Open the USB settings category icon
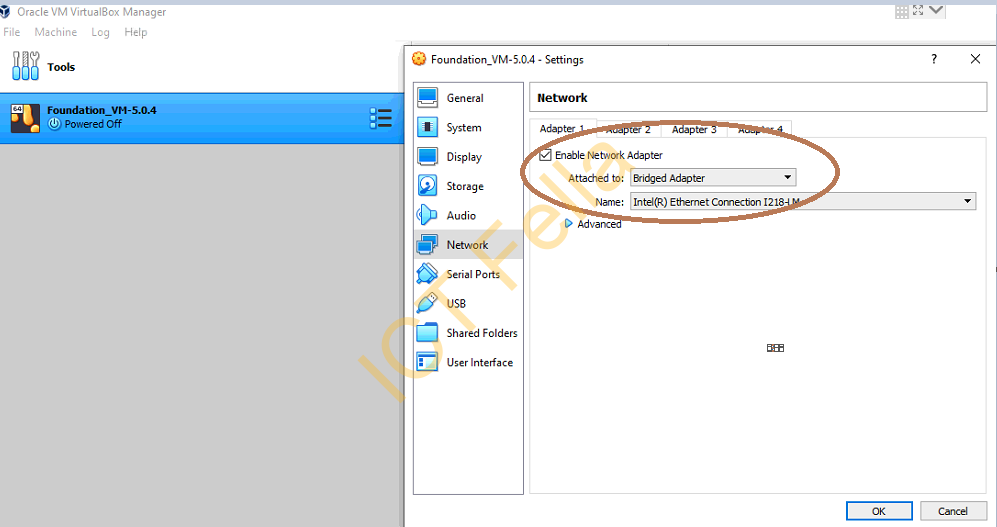This screenshot has width=997, height=527. point(427,303)
